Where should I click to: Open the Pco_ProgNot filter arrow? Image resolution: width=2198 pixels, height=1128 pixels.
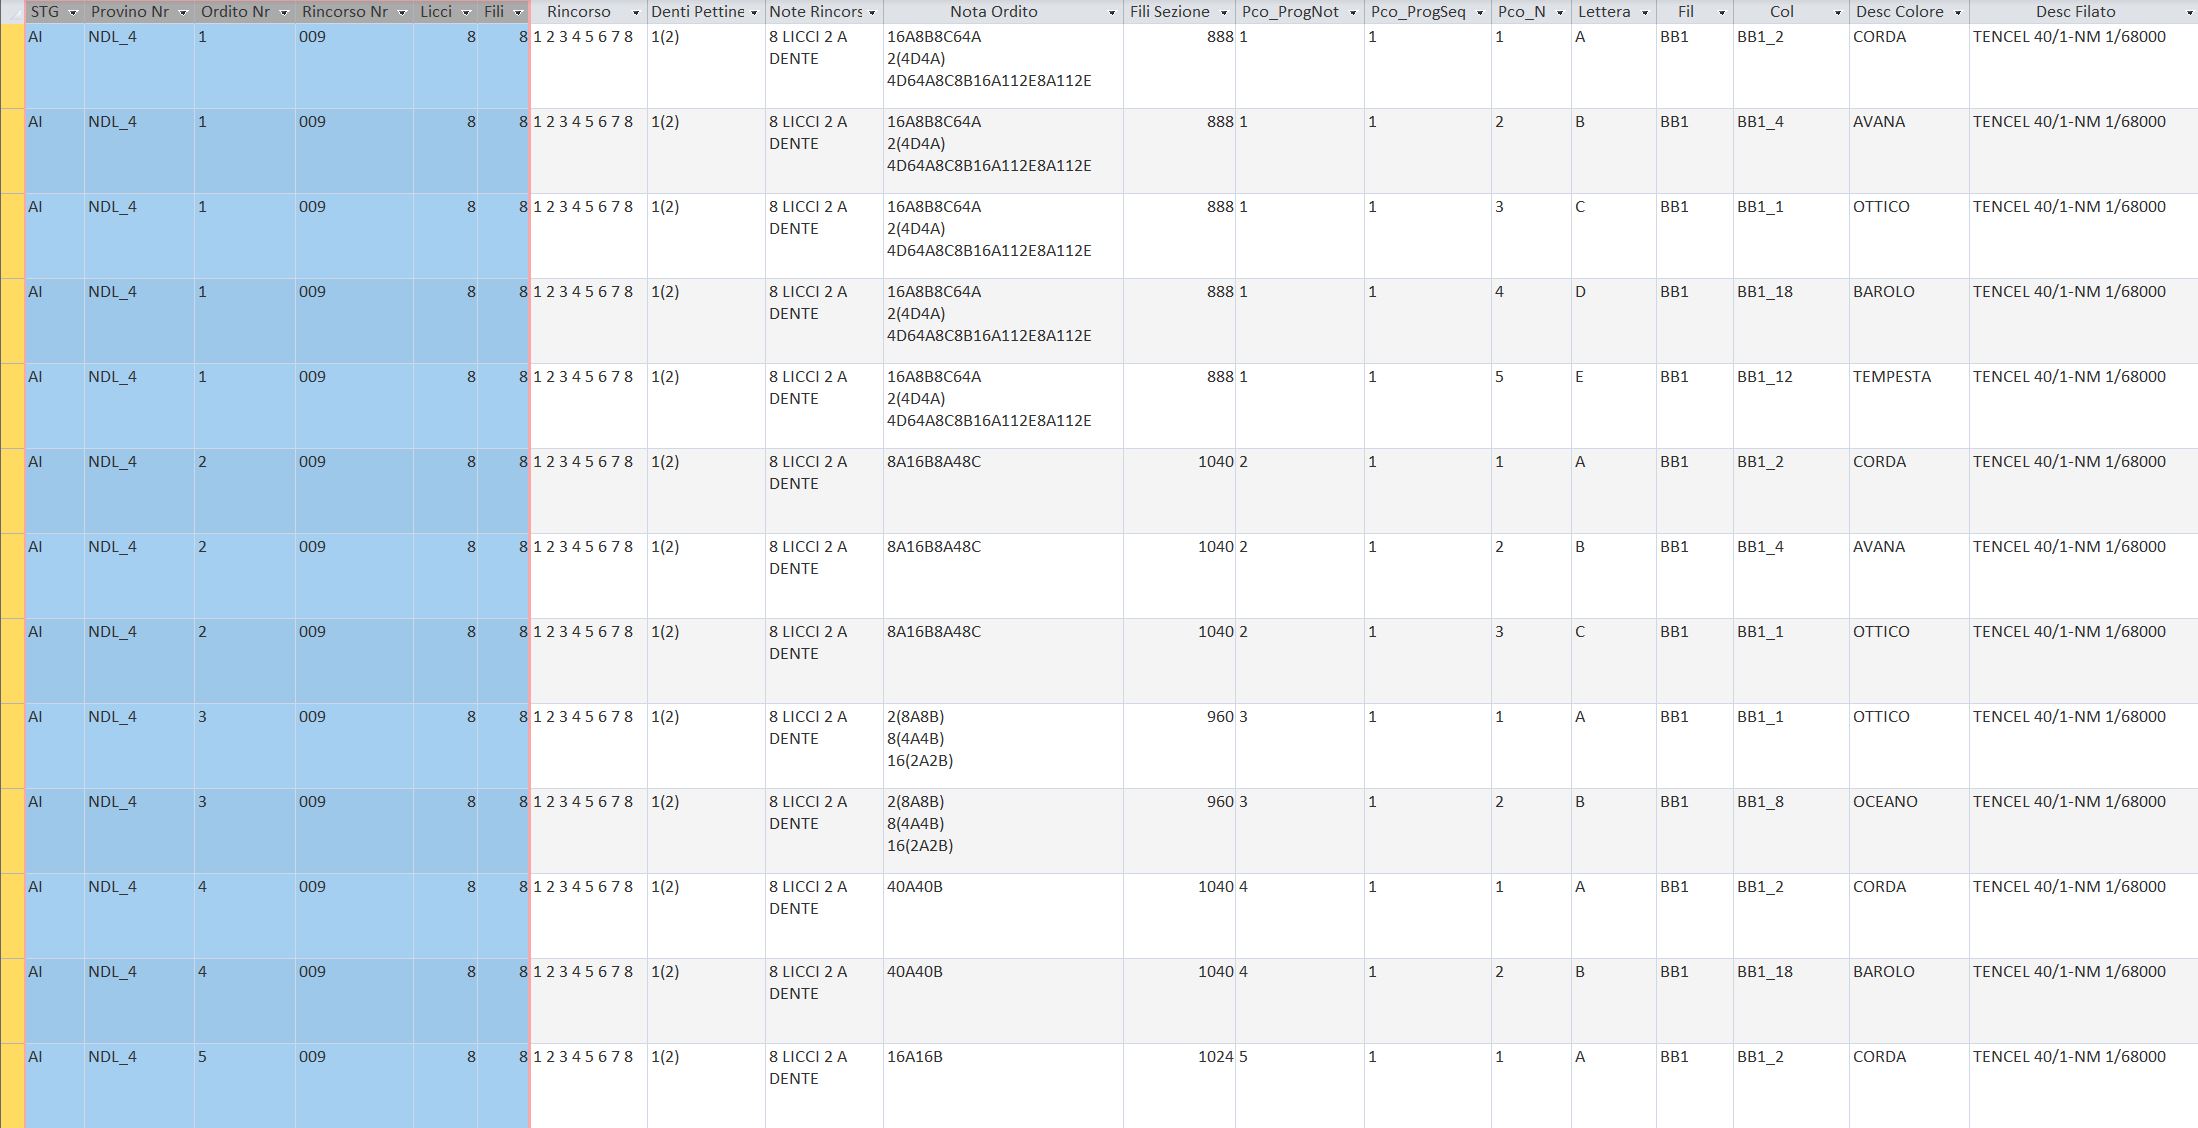[1352, 12]
